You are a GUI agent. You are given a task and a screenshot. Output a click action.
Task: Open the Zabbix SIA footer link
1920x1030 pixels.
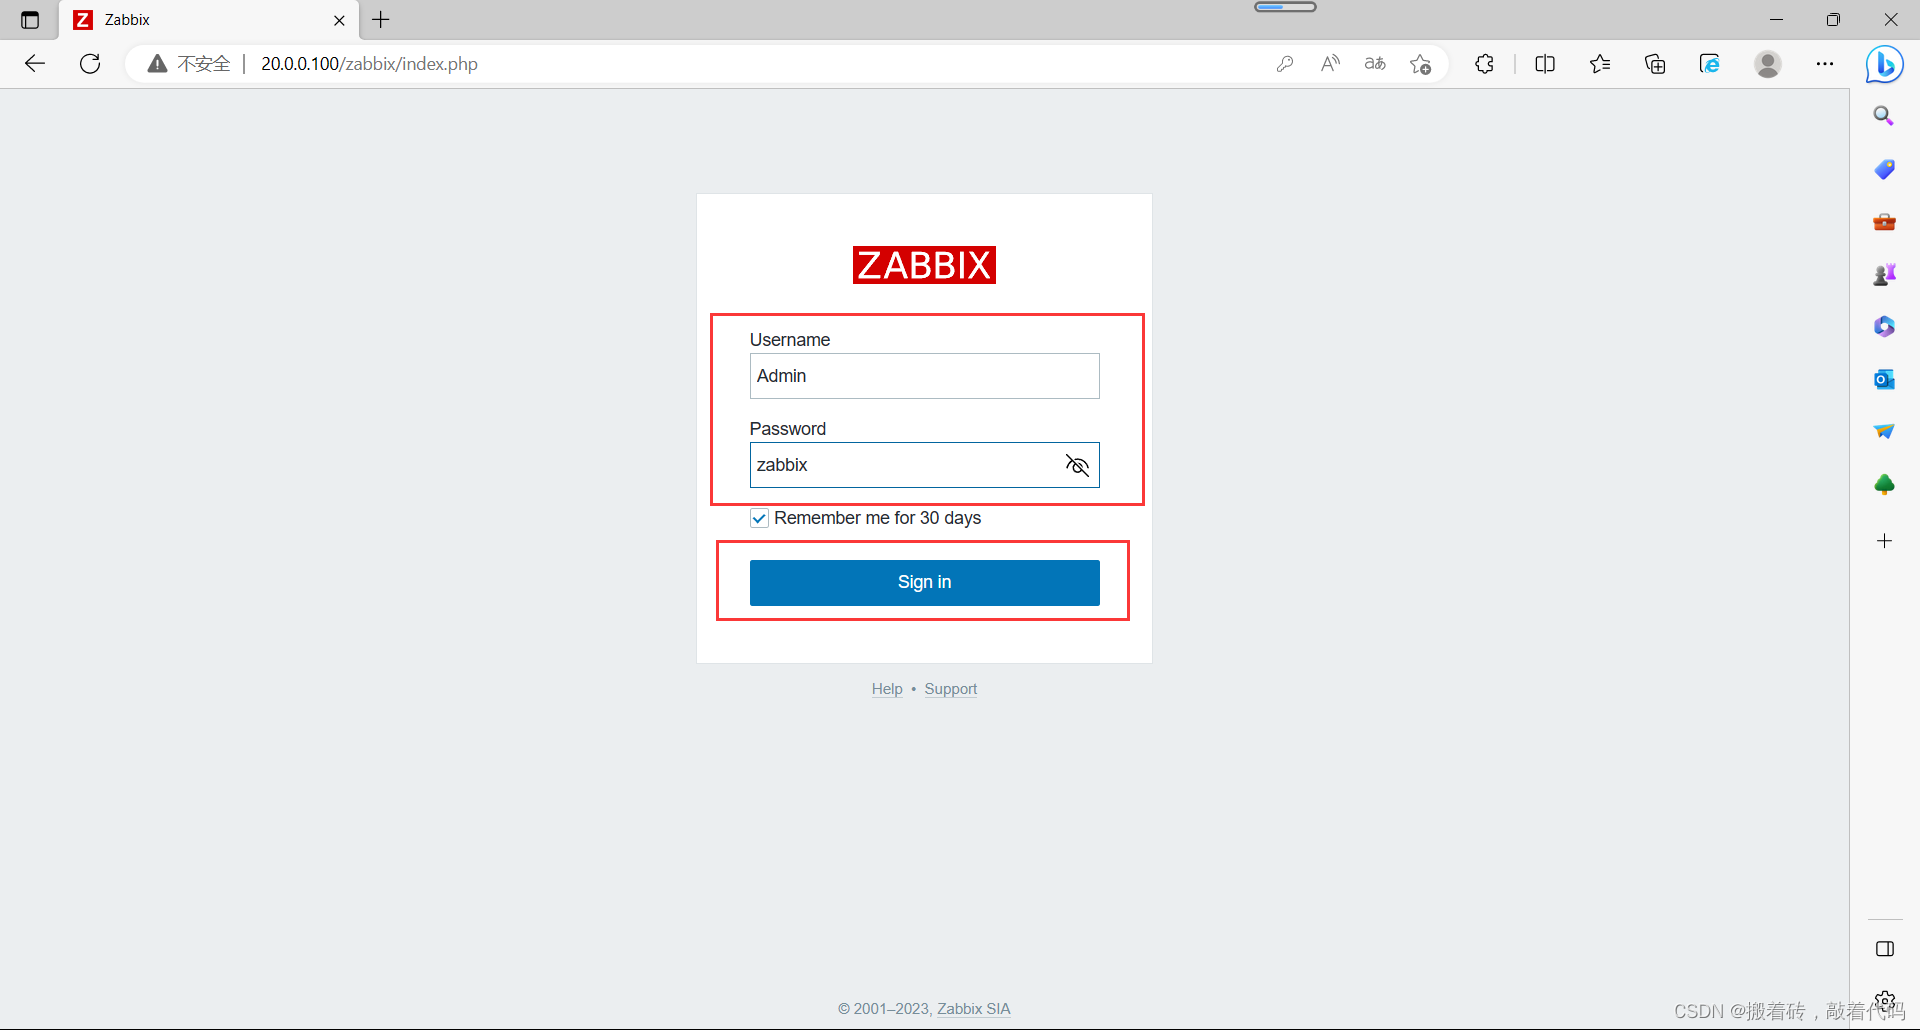[x=973, y=1009]
